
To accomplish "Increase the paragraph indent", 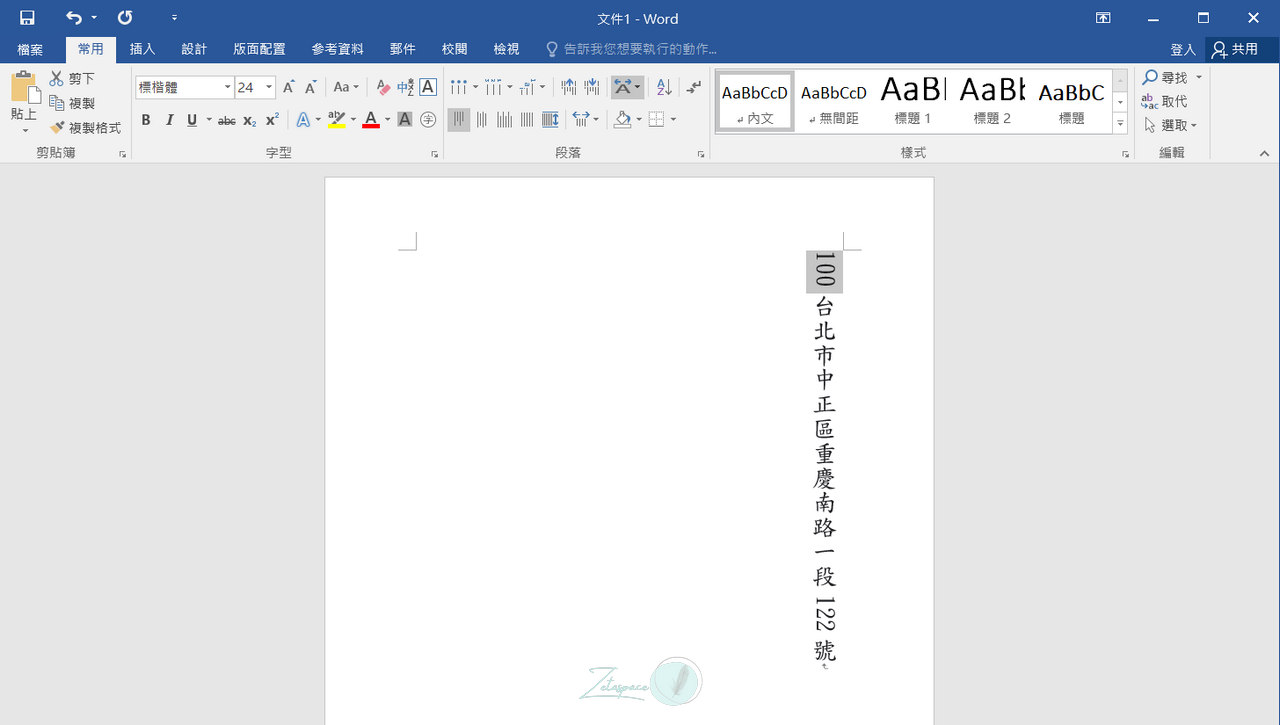I will click(x=591, y=87).
